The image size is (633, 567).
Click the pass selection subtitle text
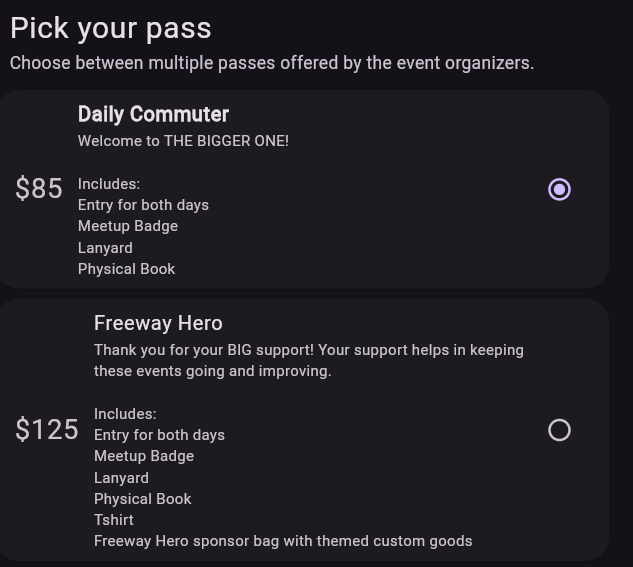(x=272, y=63)
